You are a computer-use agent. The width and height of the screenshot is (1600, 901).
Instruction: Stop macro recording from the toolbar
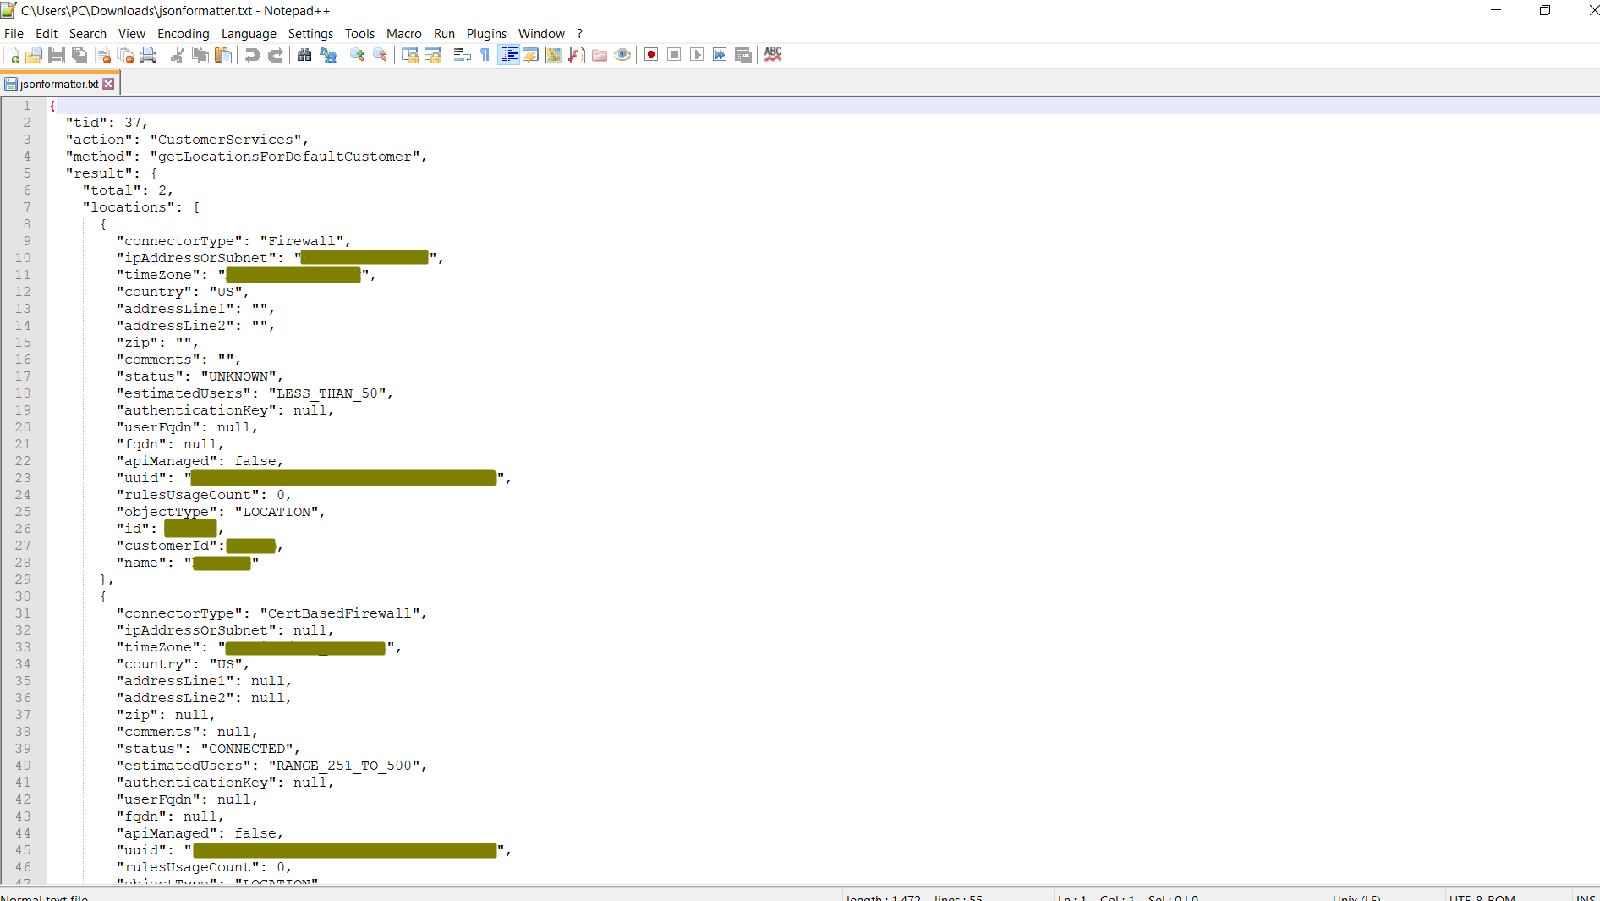674,55
